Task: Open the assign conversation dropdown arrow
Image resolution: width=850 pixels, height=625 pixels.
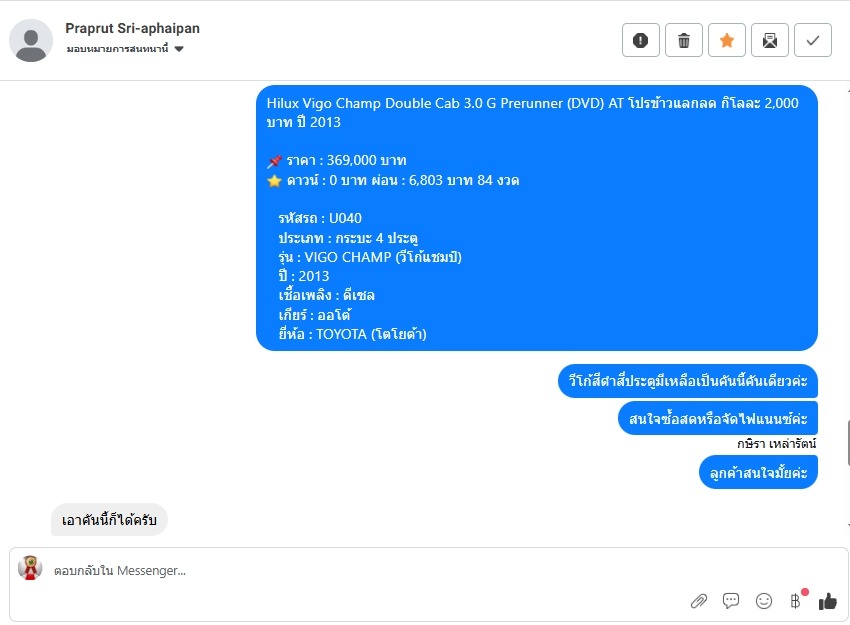Action: pos(179,49)
